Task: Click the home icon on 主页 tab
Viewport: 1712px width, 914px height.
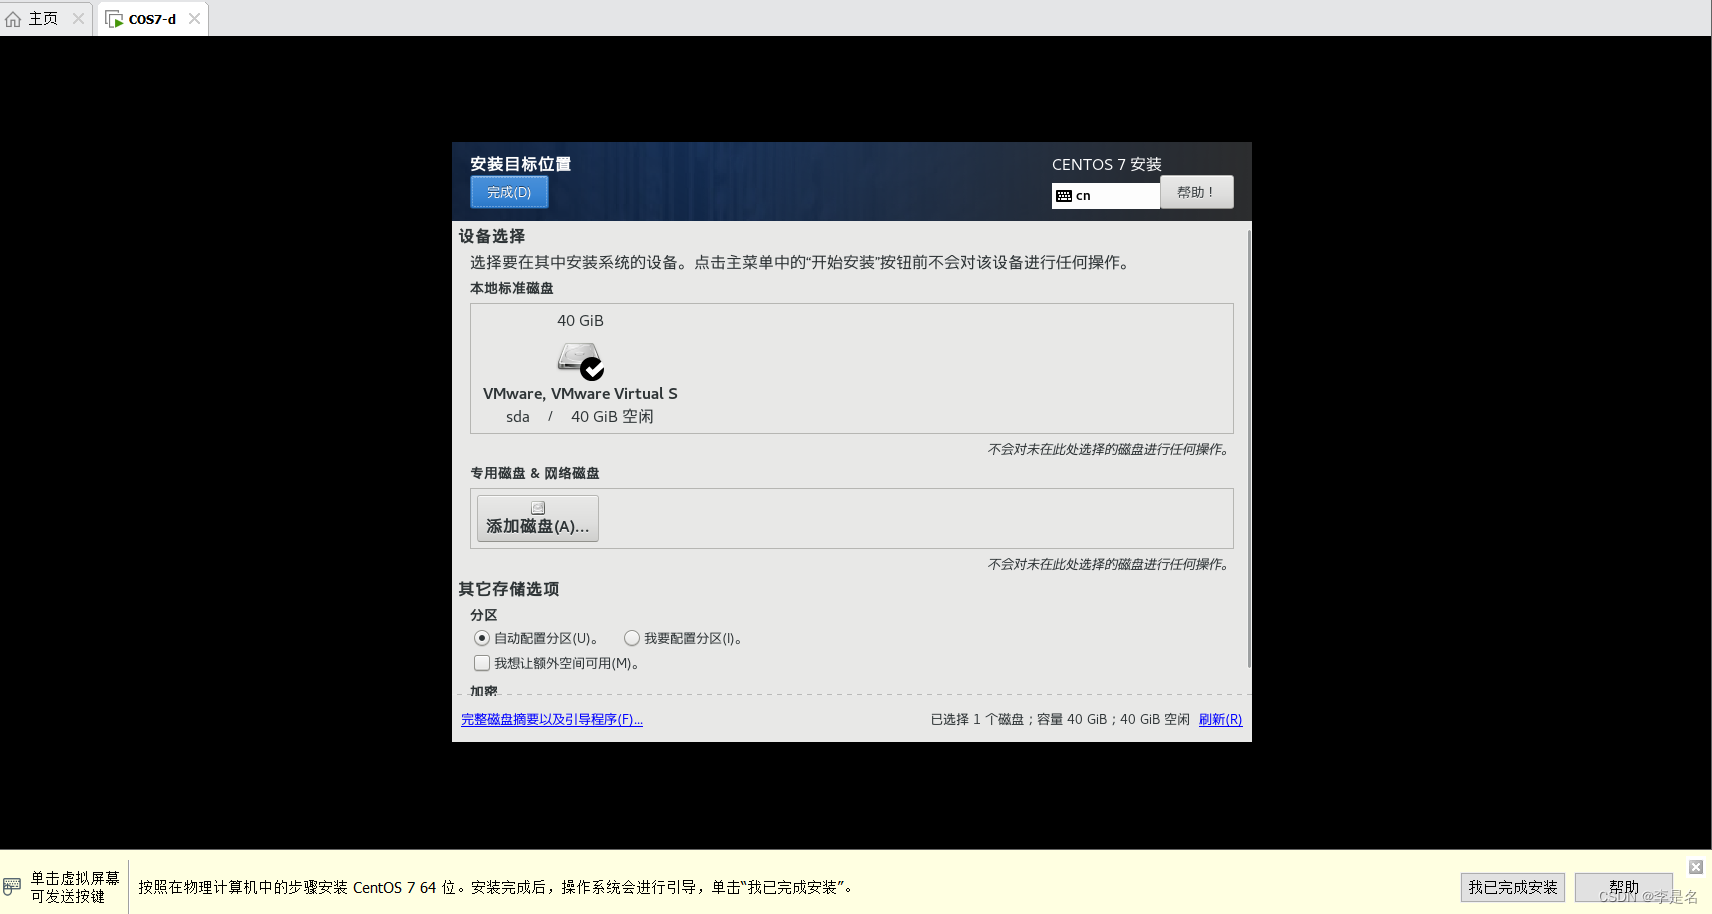Action: tap(13, 19)
